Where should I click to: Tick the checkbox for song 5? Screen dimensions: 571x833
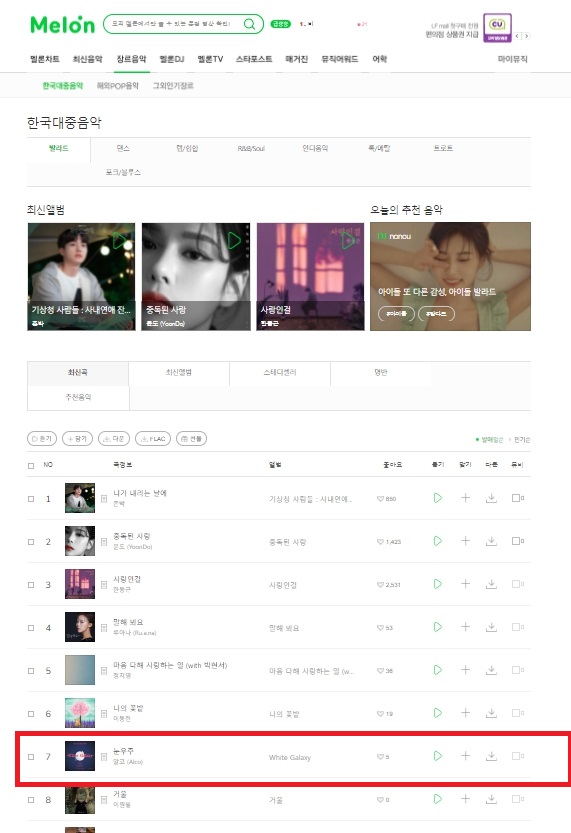coord(31,671)
